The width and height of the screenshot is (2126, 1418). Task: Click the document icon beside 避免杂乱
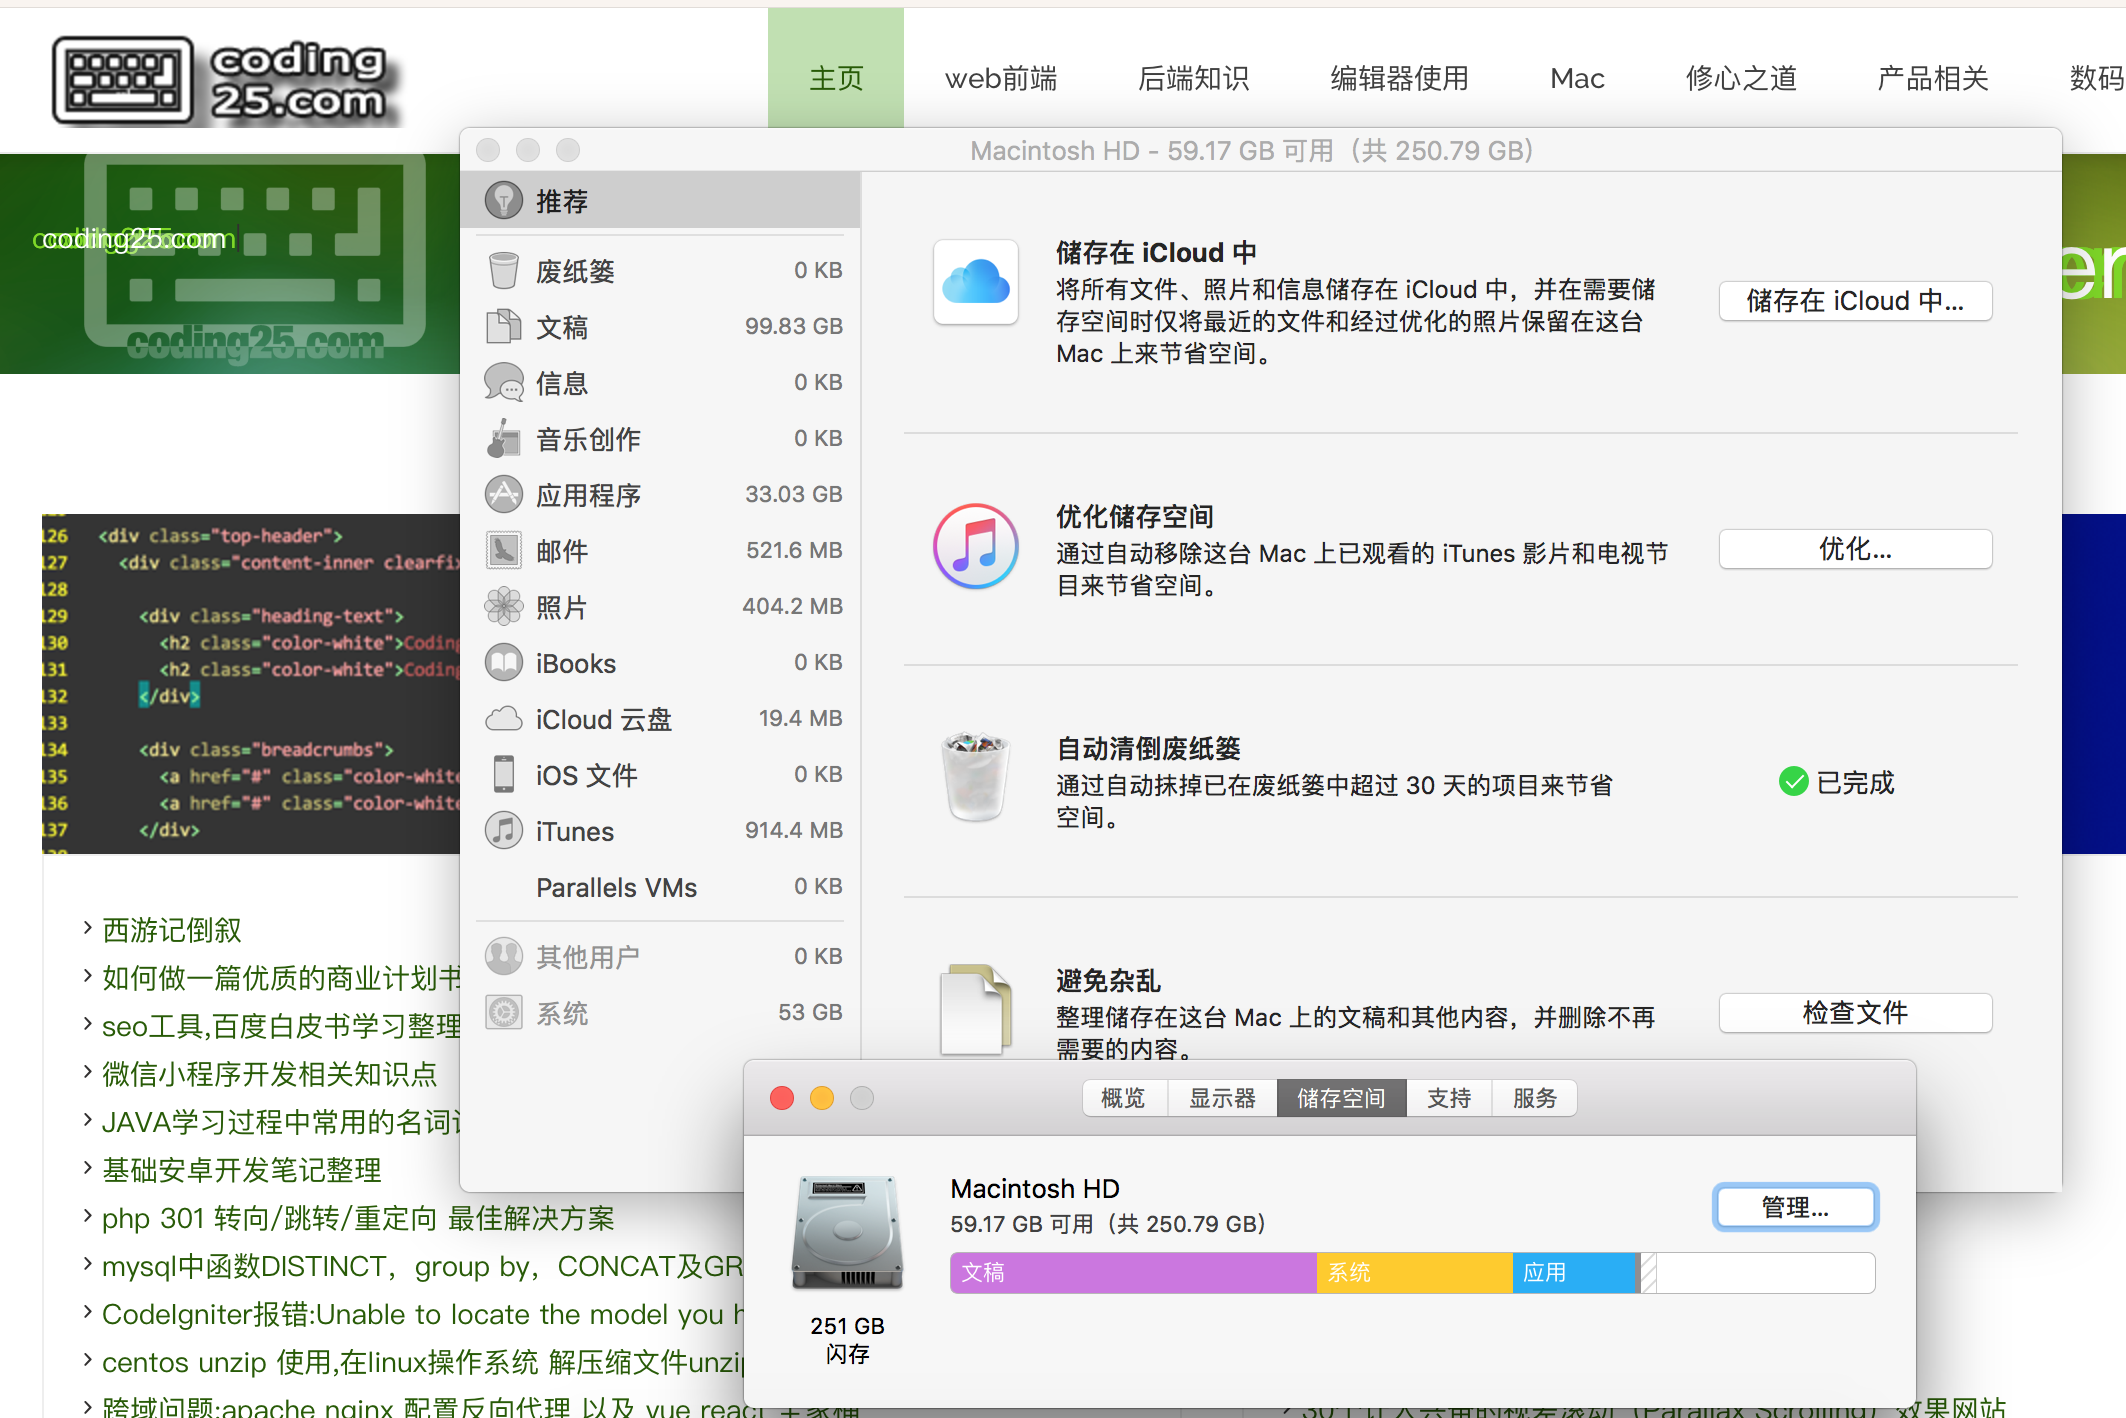coord(975,1008)
